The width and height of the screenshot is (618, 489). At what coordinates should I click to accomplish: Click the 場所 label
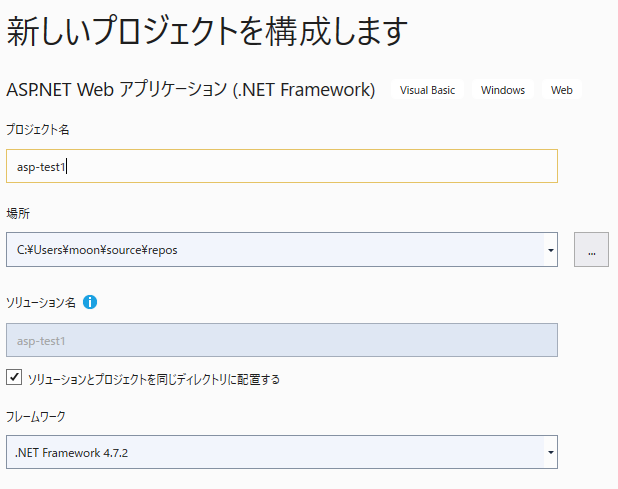pyautogui.click(x=17, y=213)
